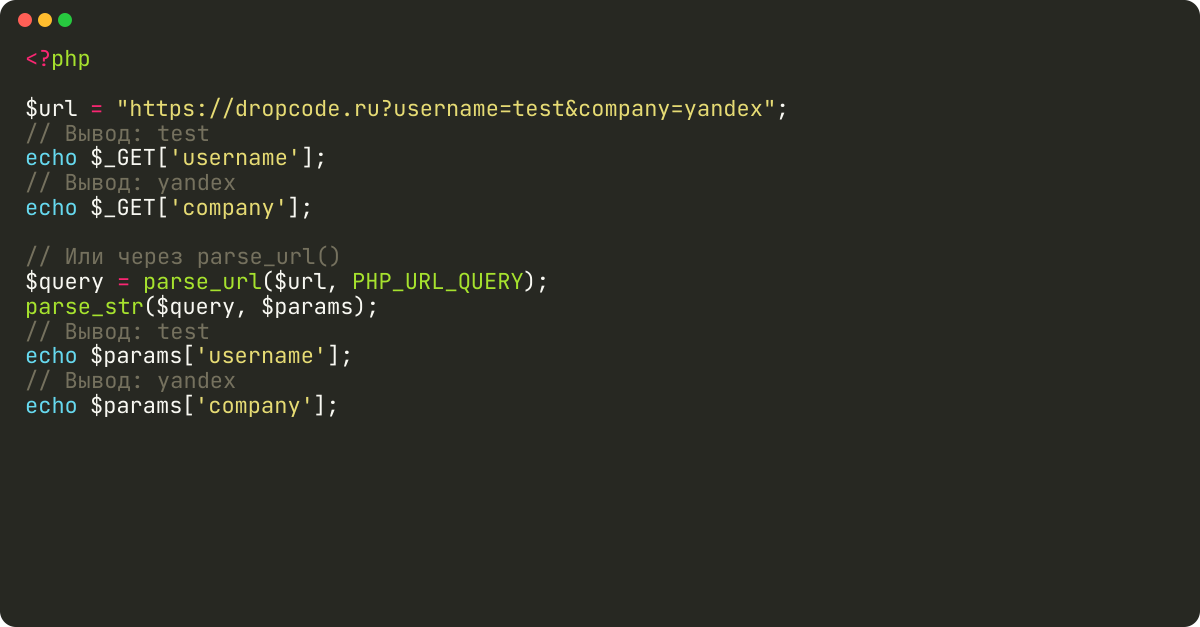Click the last "Вывод: yandex" comment

tap(130, 381)
